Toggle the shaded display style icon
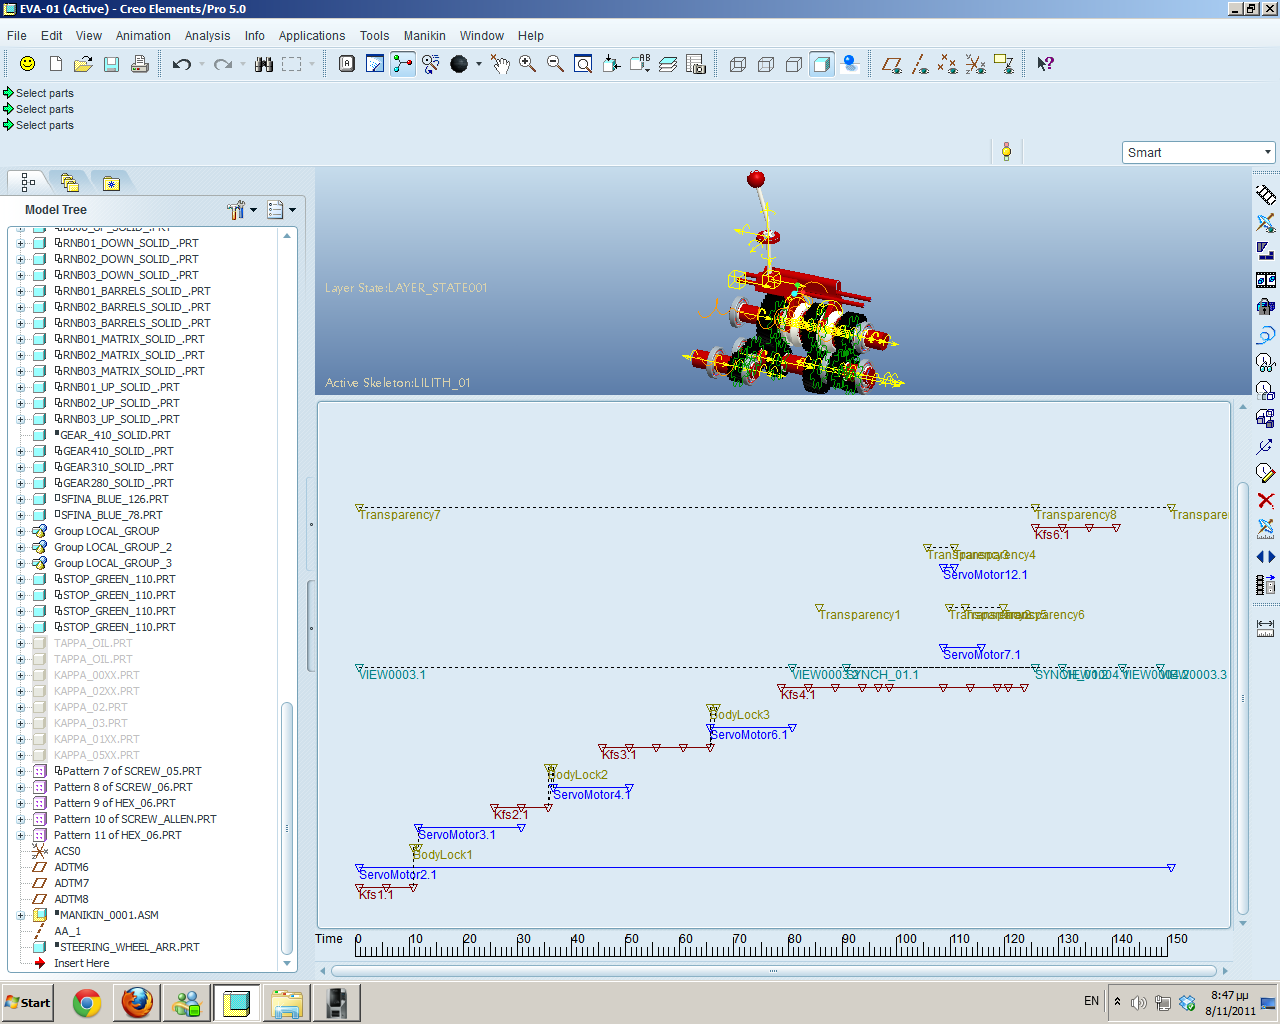 coord(822,64)
